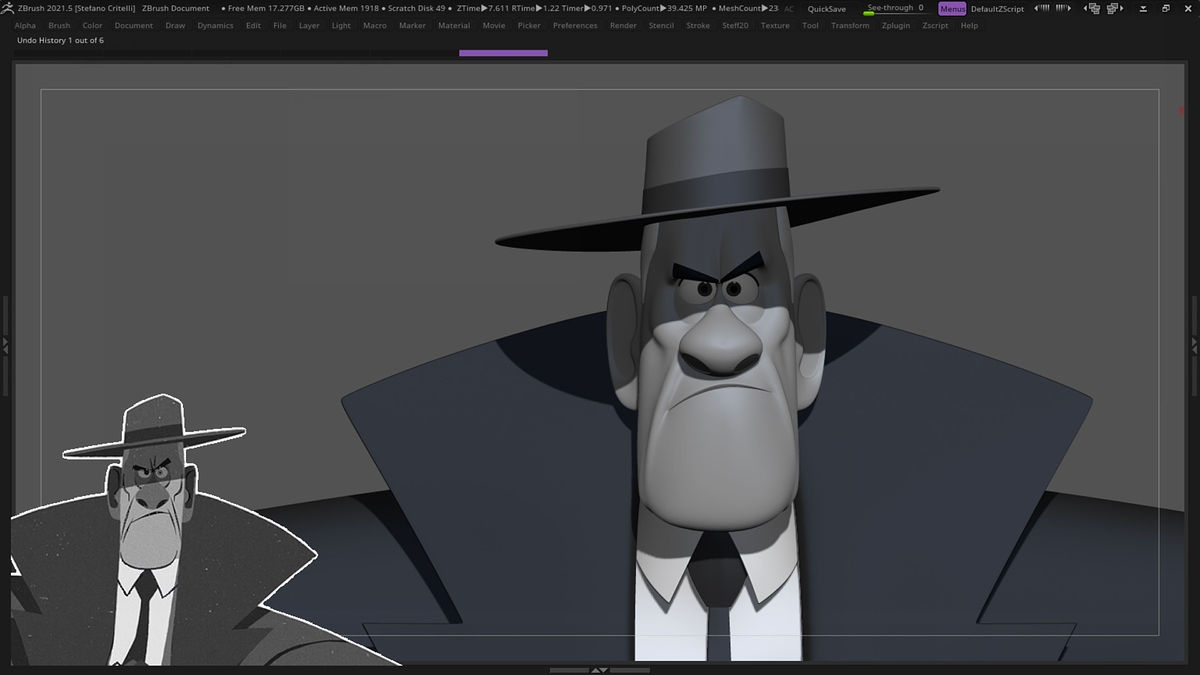The image size is (1200, 675).
Task: Open the Marker menu
Action: [x=412, y=25]
